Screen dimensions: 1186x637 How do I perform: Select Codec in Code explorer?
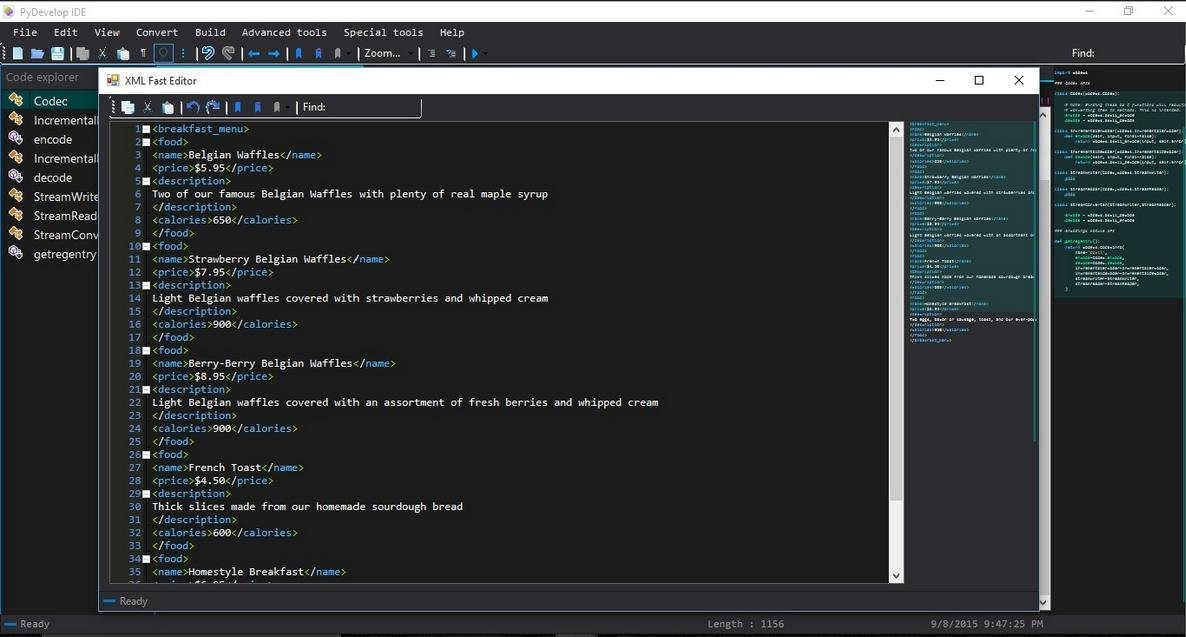(x=50, y=101)
